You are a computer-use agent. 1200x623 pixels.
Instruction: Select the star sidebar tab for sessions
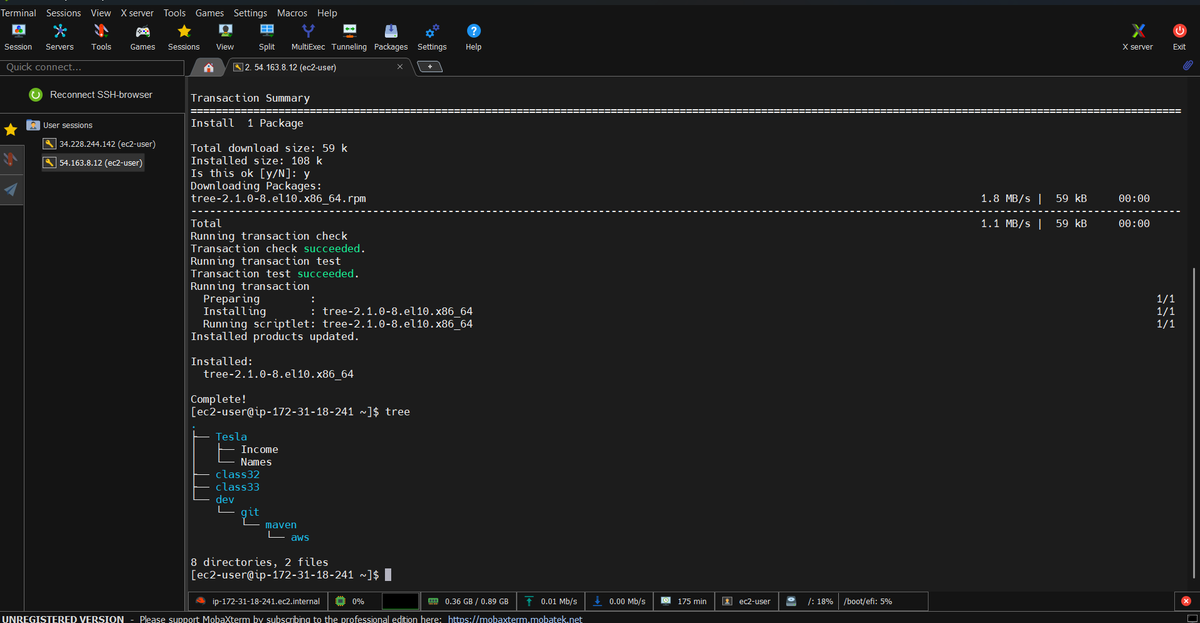[11, 130]
